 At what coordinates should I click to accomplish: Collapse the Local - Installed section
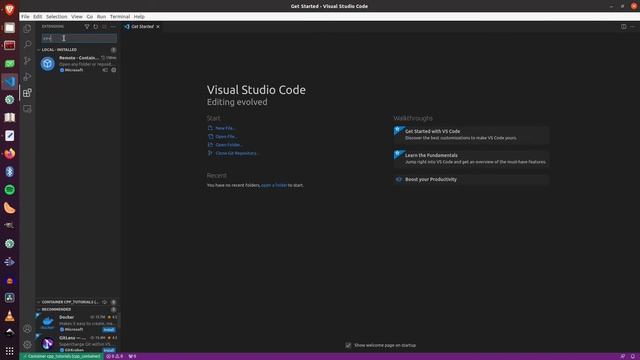tap(59, 50)
